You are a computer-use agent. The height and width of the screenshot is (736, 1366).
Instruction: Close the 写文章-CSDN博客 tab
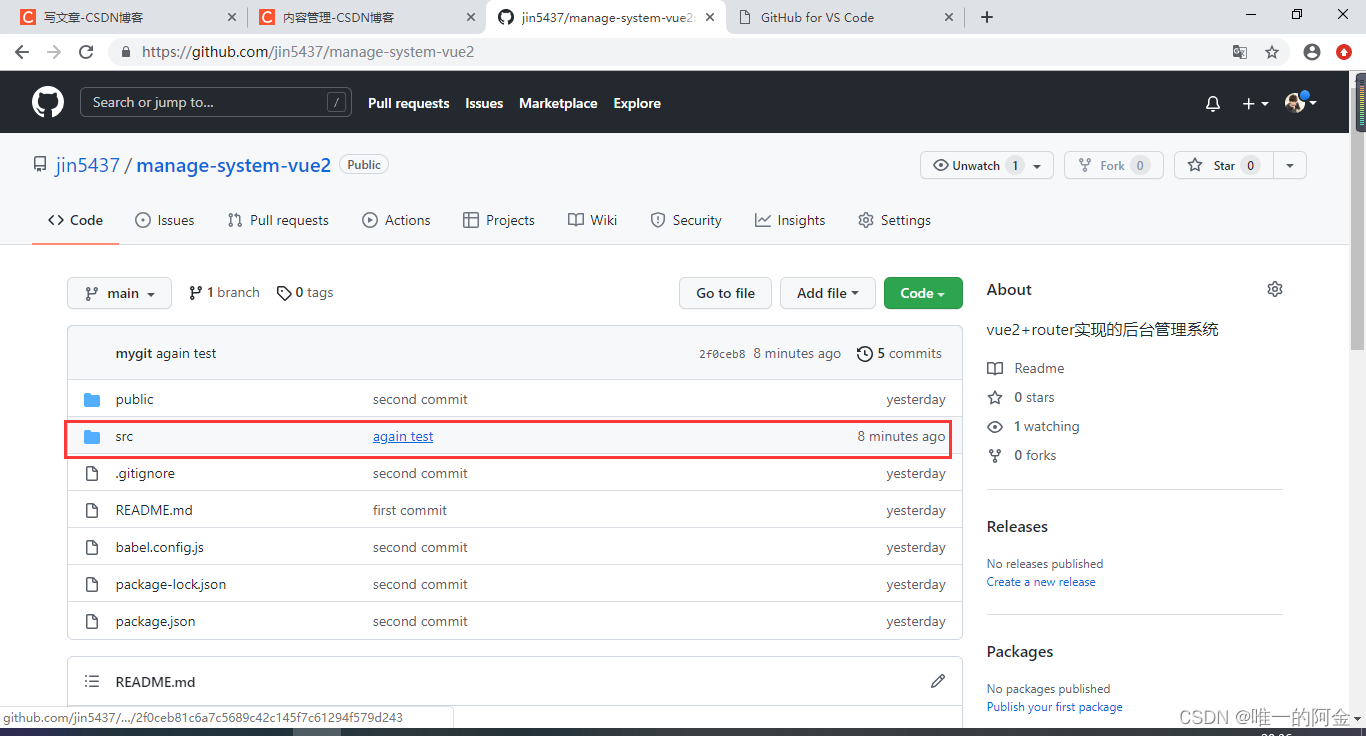232,17
